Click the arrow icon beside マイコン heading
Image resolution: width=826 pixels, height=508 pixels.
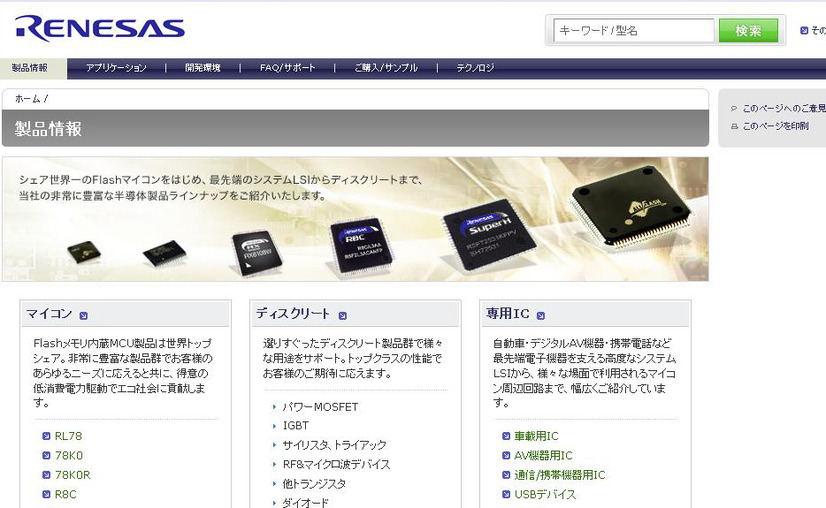click(83, 316)
